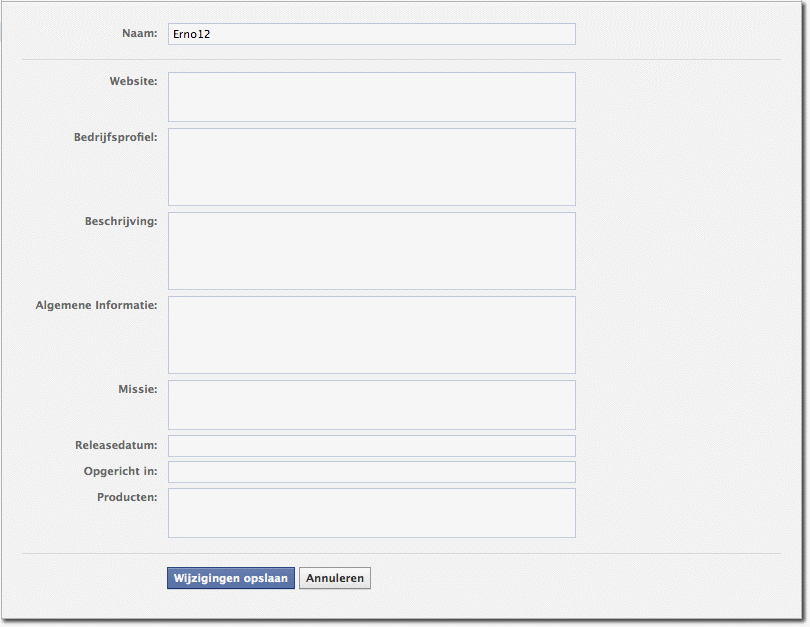Click the Releasedatum input field
The width and height of the screenshot is (810, 627).
click(x=371, y=446)
